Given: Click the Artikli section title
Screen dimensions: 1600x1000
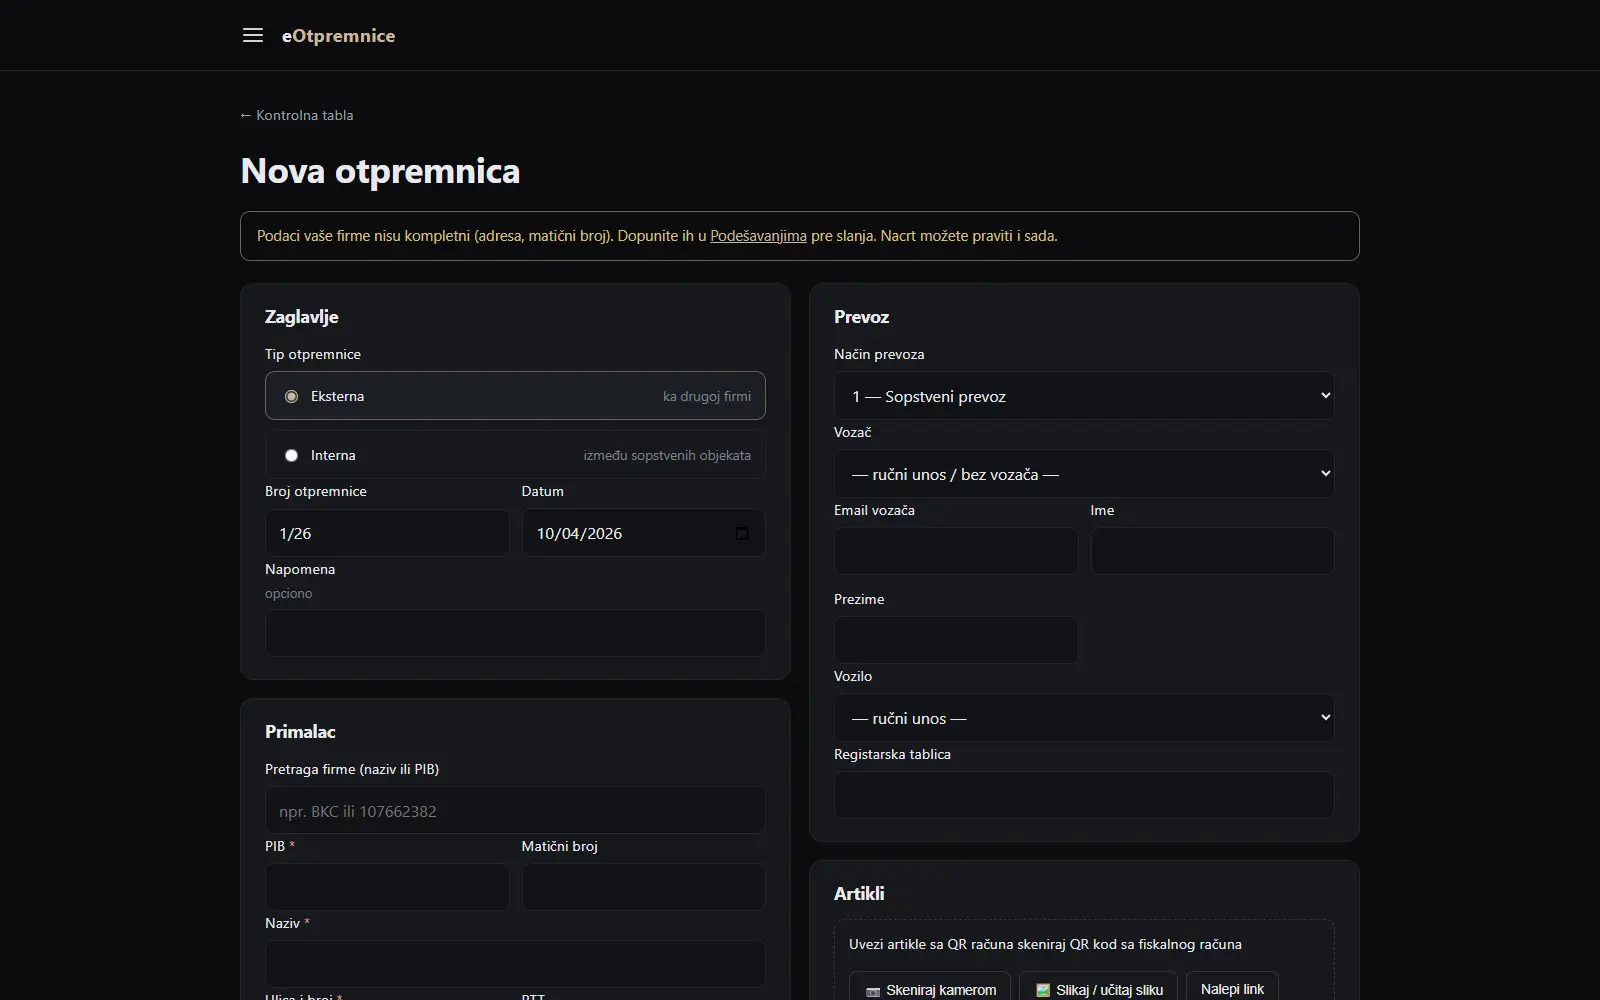Looking at the screenshot, I should [859, 894].
